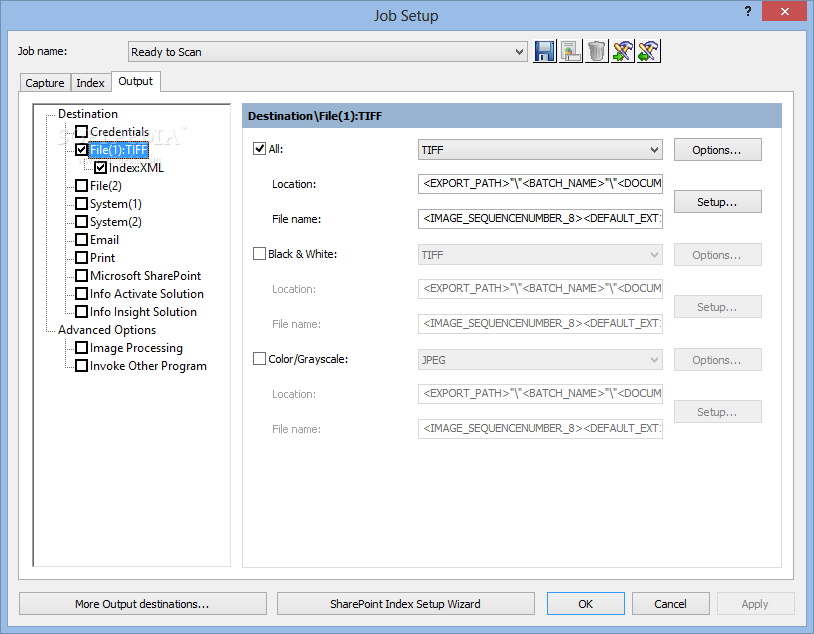Image resolution: width=814 pixels, height=634 pixels.
Task: Click the Apply button
Action: point(755,604)
